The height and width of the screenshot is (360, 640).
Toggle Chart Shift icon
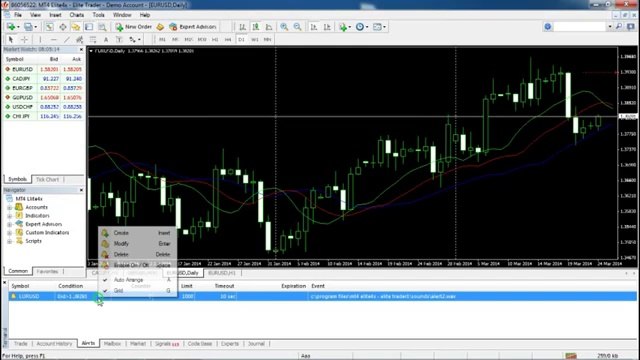(x=327, y=27)
